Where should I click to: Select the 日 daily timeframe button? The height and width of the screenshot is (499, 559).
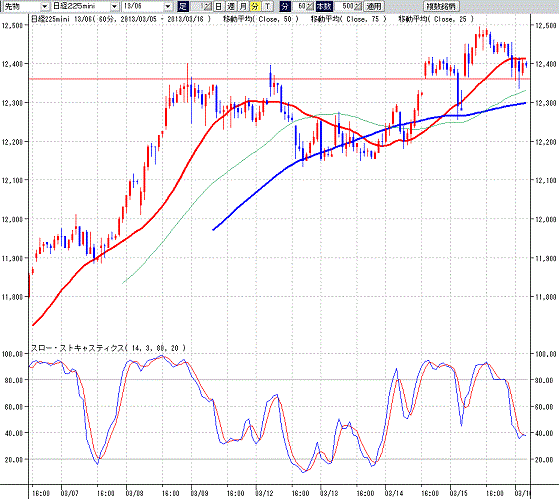[219, 6]
